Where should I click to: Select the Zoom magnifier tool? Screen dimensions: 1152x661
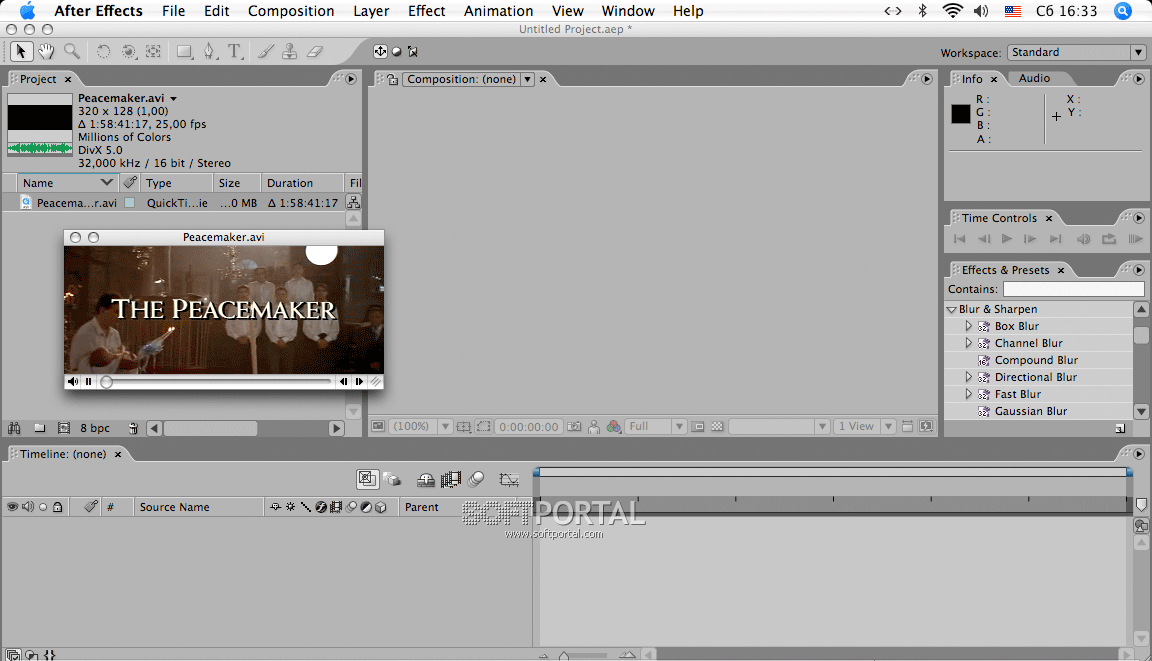72,51
